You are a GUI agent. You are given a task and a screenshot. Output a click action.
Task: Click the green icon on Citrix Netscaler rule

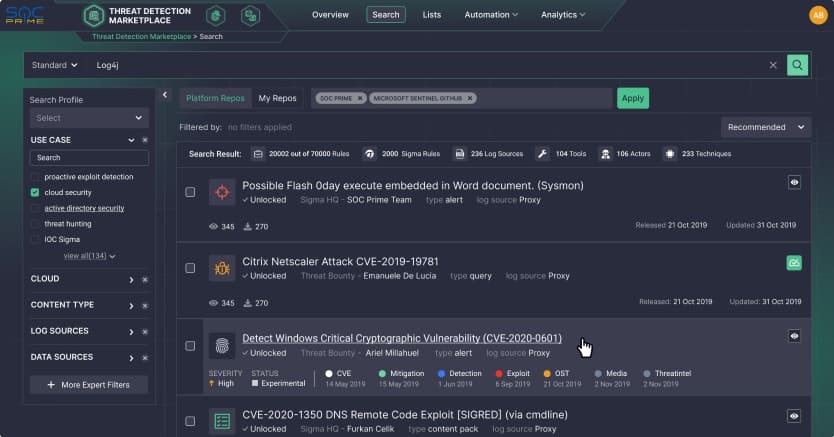point(794,263)
